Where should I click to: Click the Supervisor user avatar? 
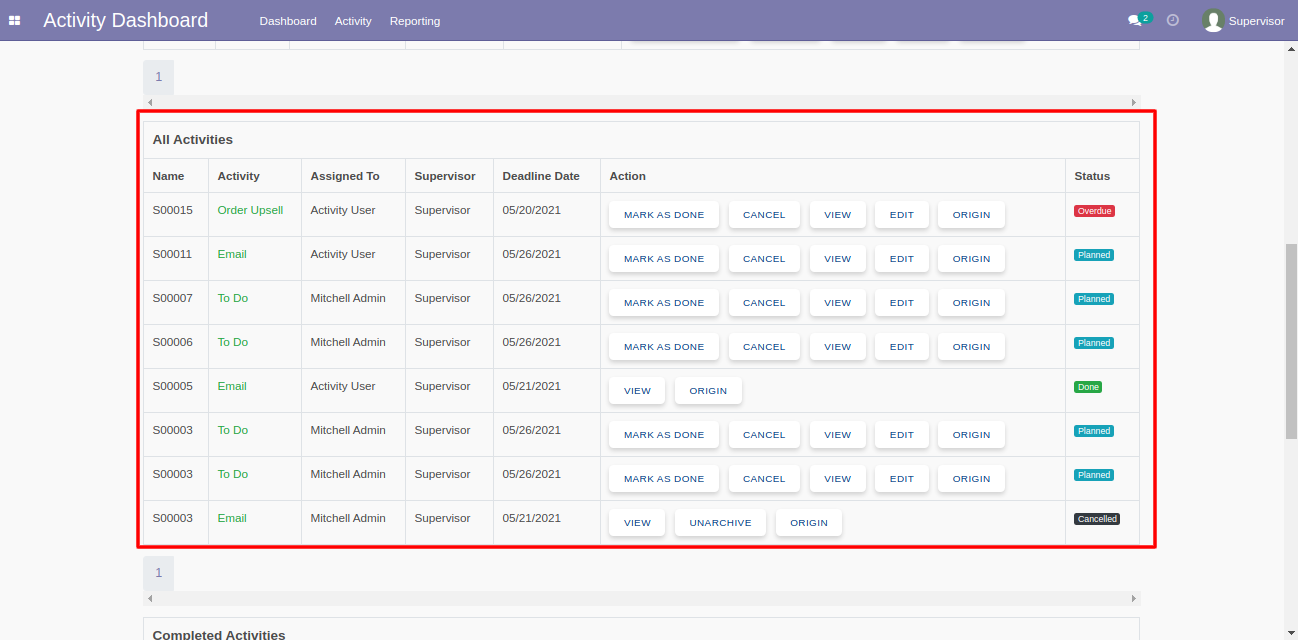coord(1213,20)
